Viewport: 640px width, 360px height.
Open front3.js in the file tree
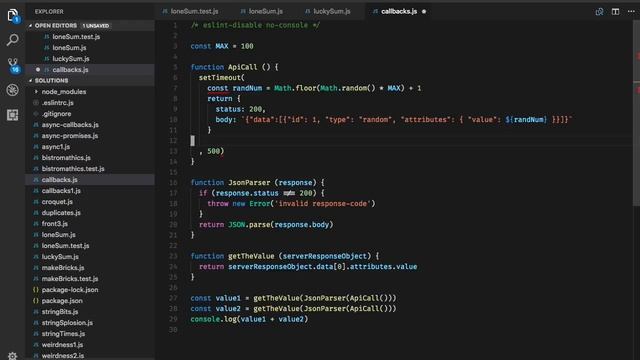click(x=55, y=224)
